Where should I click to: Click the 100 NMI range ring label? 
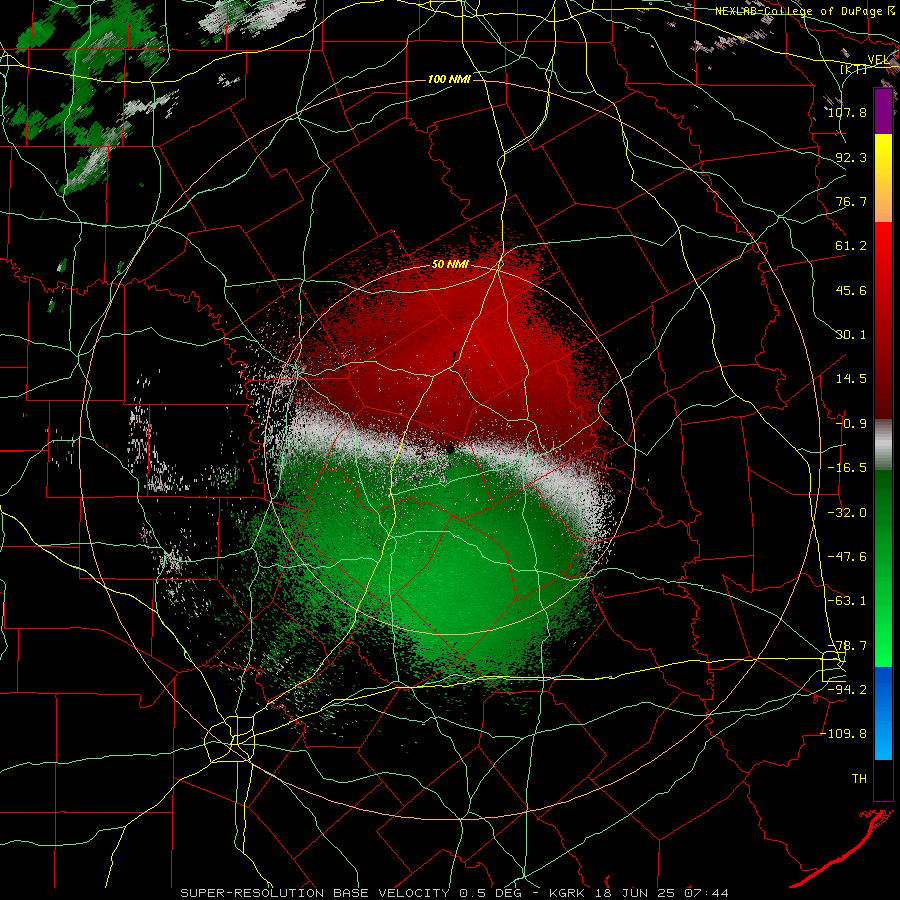[449, 79]
